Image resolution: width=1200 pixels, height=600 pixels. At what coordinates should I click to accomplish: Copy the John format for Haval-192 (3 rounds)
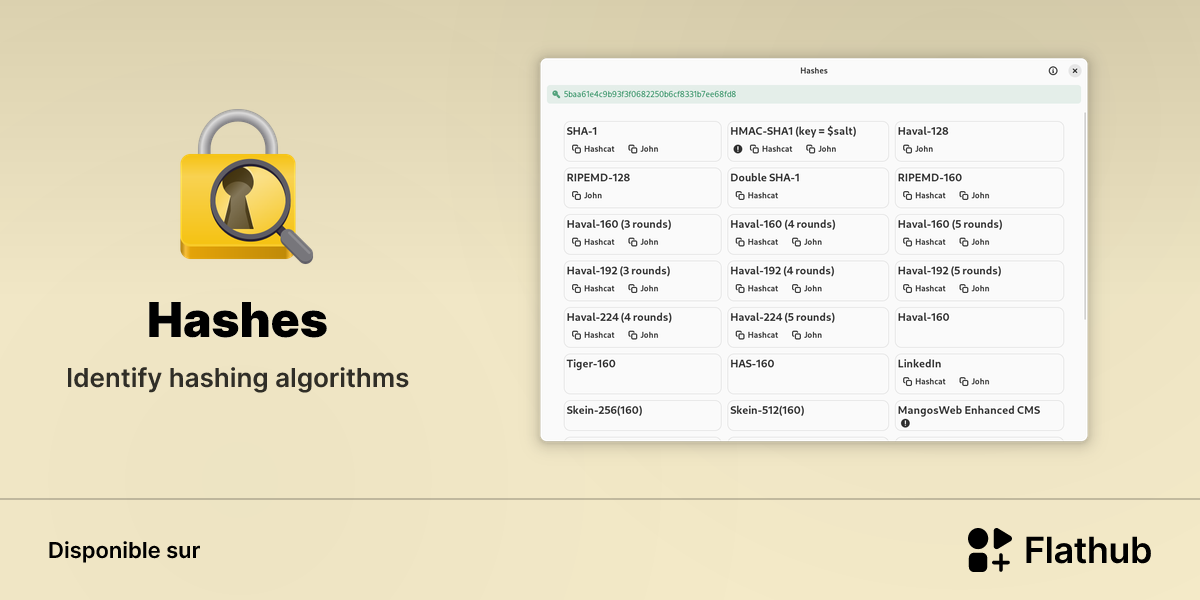pos(643,288)
